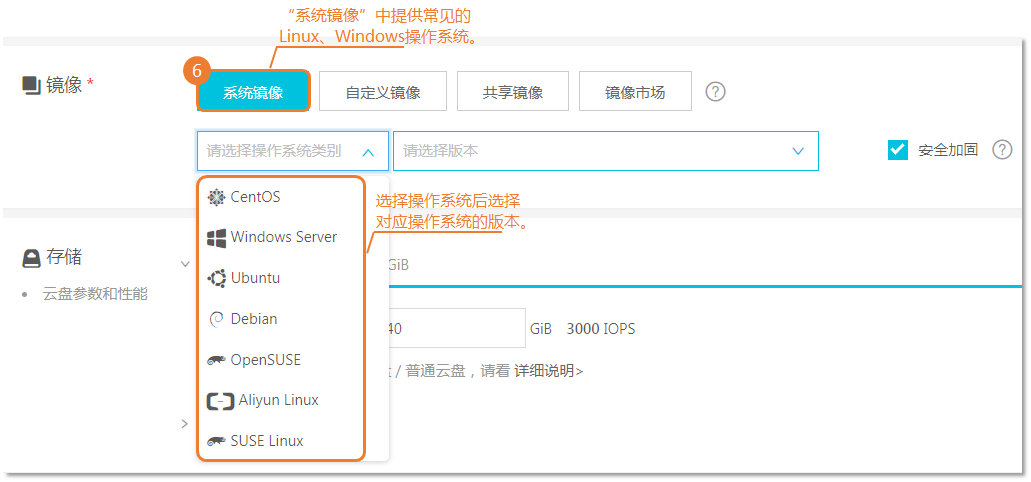Click the SUSE Linux chameleon icon

click(216, 441)
